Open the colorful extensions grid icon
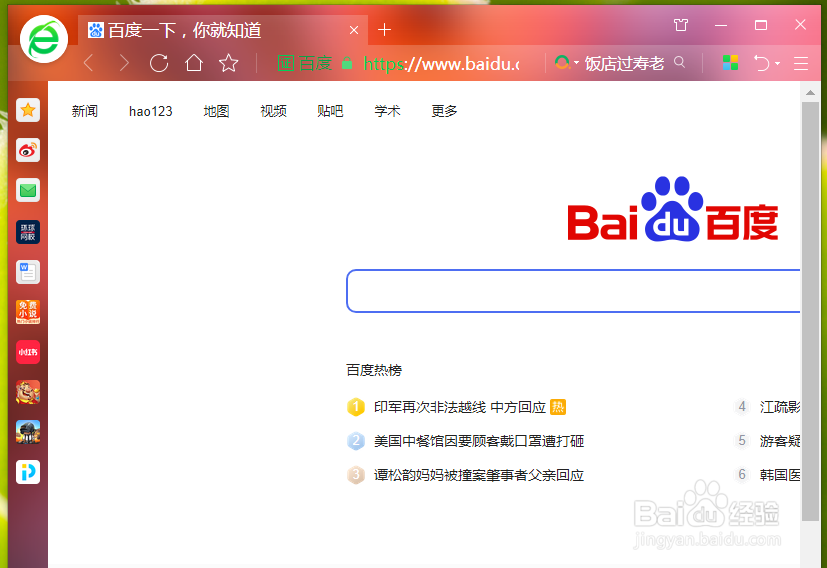The height and width of the screenshot is (568, 827). pyautogui.click(x=730, y=63)
